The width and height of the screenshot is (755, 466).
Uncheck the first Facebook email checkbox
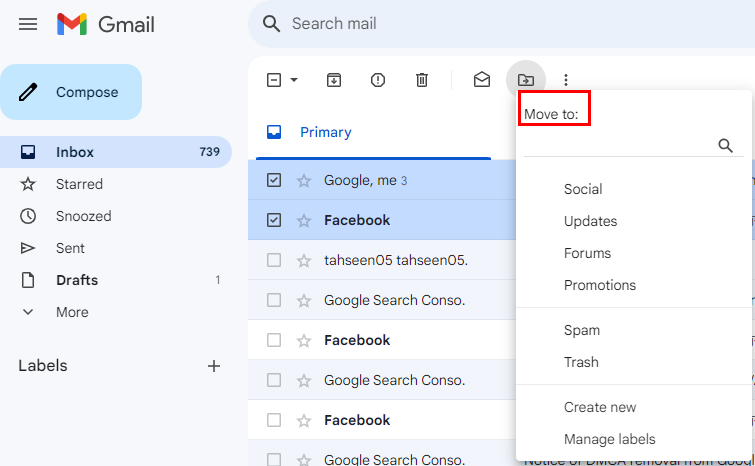pyautogui.click(x=274, y=220)
